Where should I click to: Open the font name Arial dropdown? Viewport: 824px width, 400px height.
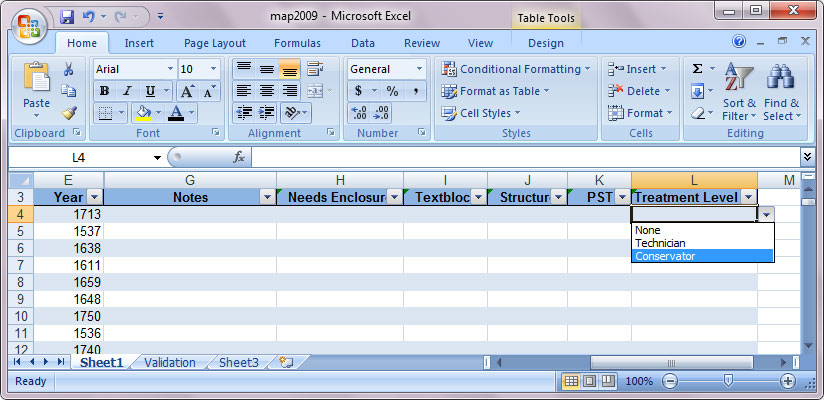170,69
